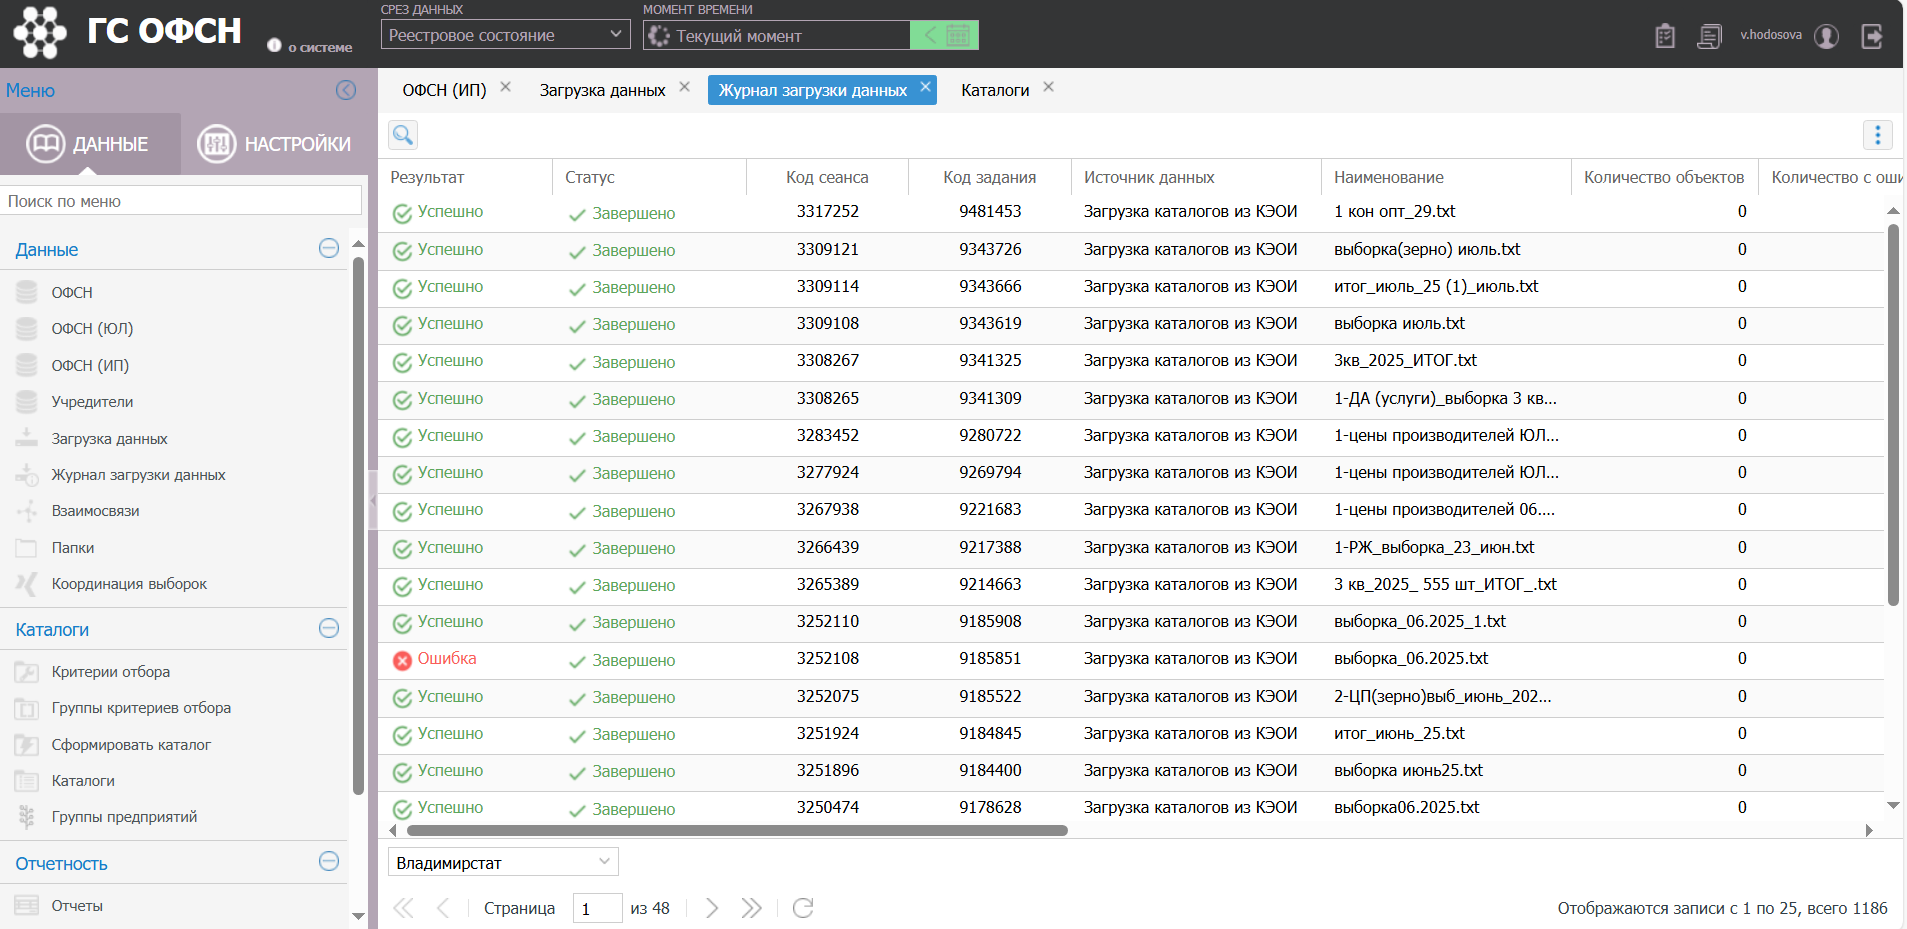Select row '1-РЖ_выборка_23_июн.txt'
This screenshot has width=1907, height=929.
tap(1130, 548)
